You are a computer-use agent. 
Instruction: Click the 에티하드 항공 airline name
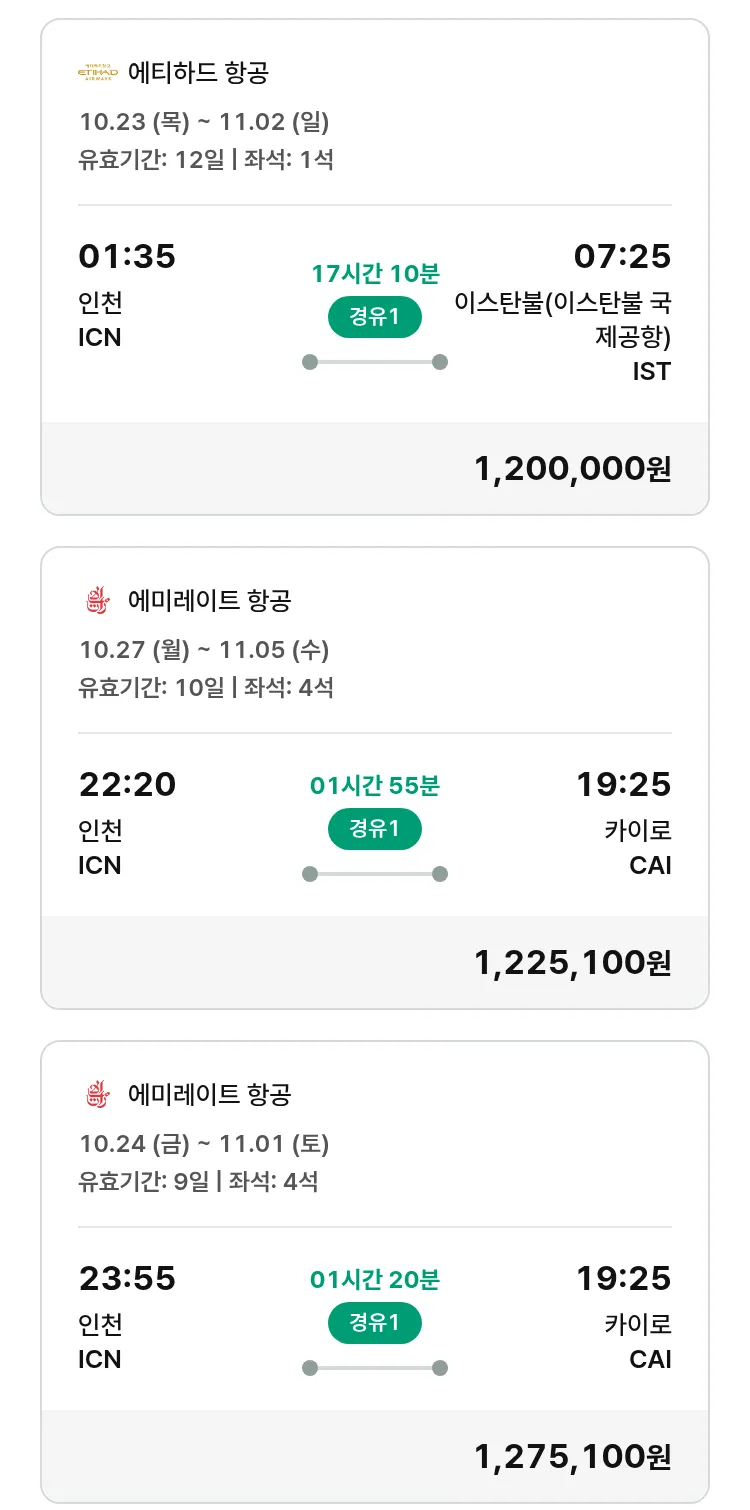(198, 72)
